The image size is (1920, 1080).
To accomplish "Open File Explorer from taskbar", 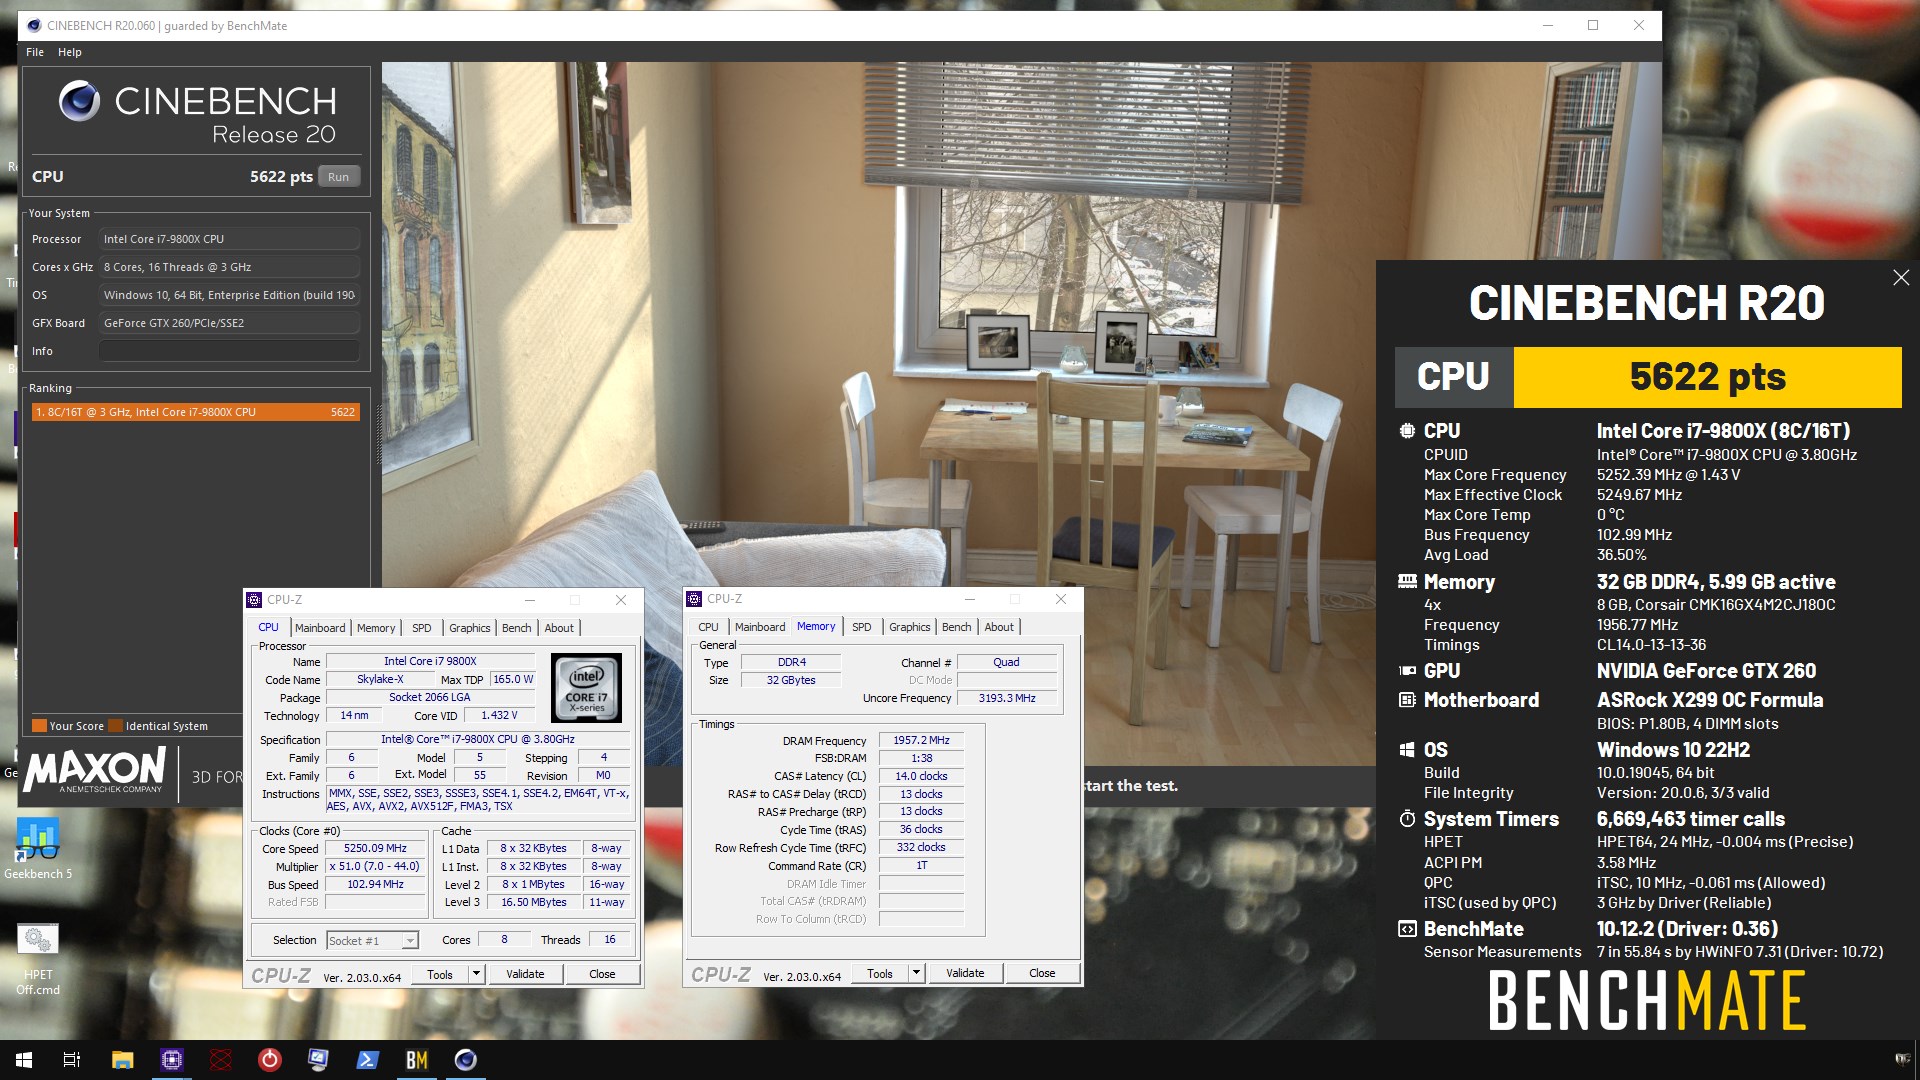I will (122, 1060).
